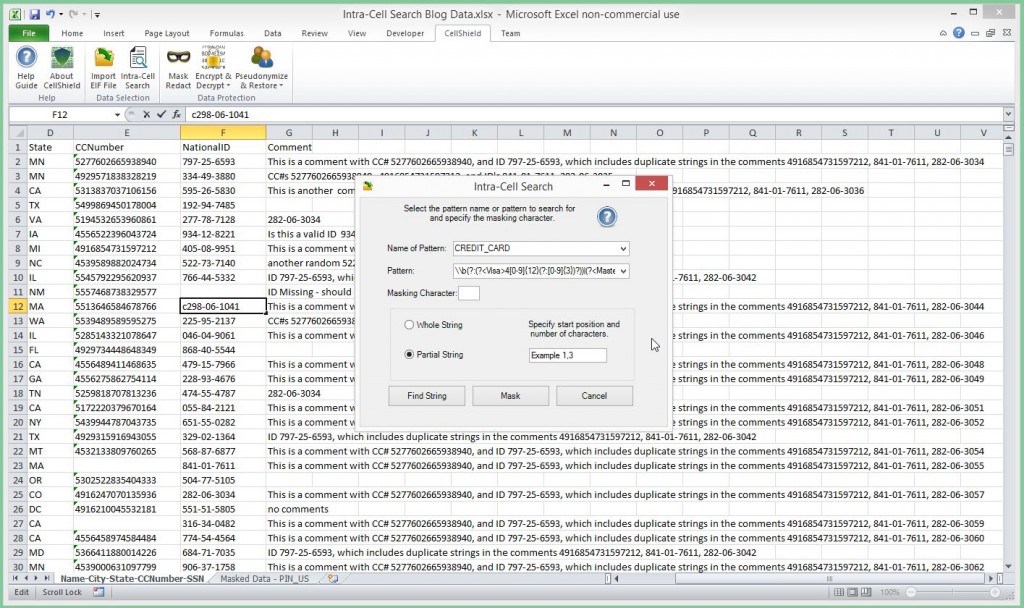The width and height of the screenshot is (1024, 608).
Task: Open Encrypt & Decrypt menu
Action: pos(213,67)
